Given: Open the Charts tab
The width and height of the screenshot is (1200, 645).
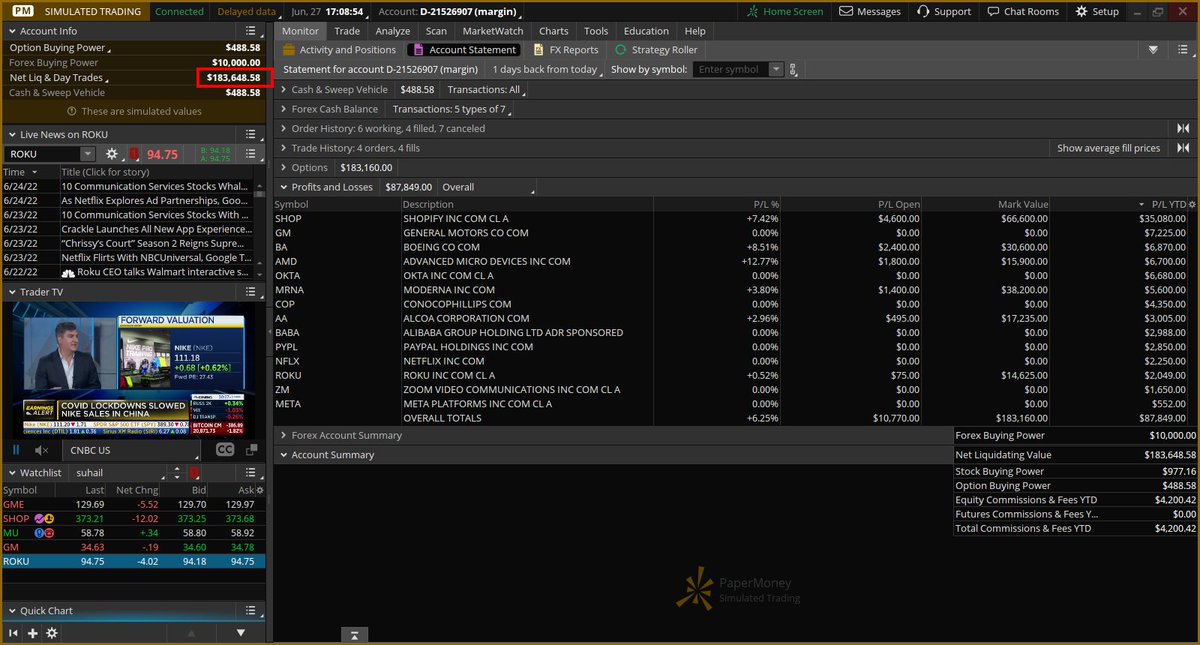Looking at the screenshot, I should tap(554, 31).
